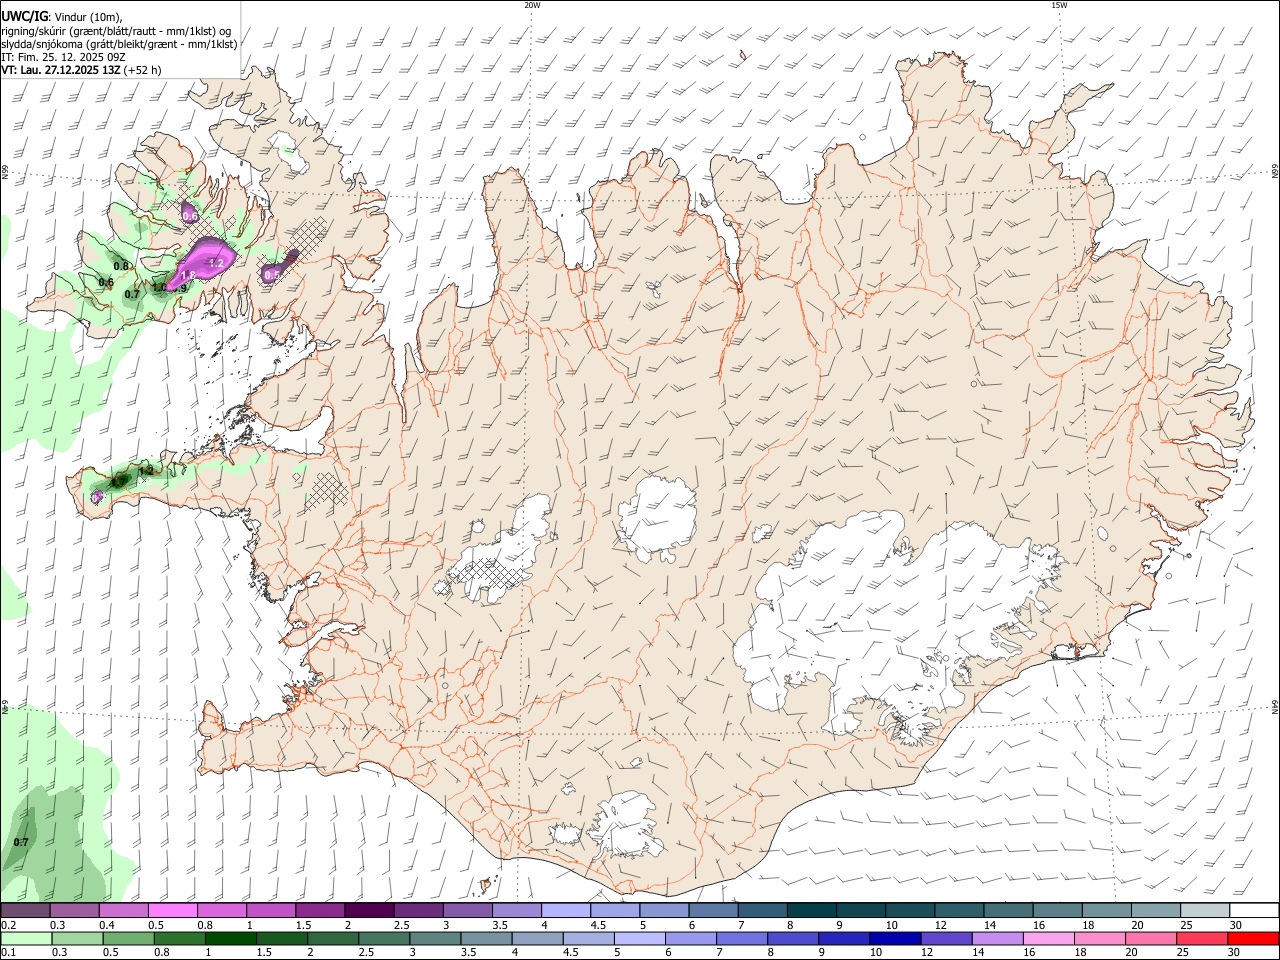Click the 20W longitude label
1280x960 pixels.
point(532,5)
